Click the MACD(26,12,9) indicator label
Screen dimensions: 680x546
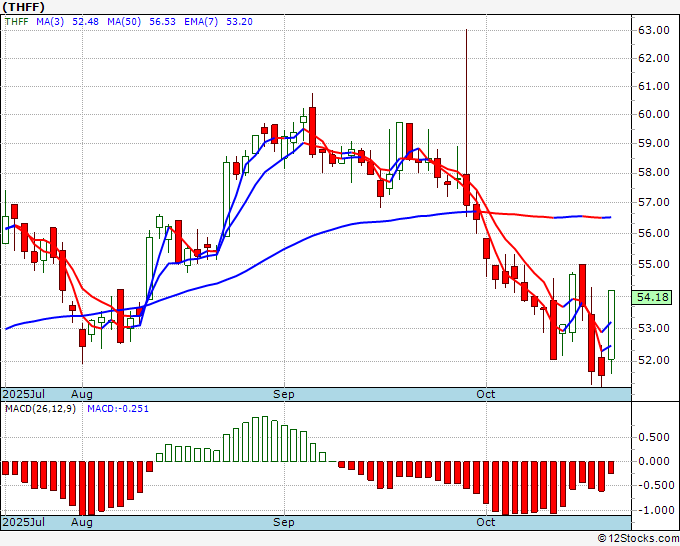tap(40, 409)
